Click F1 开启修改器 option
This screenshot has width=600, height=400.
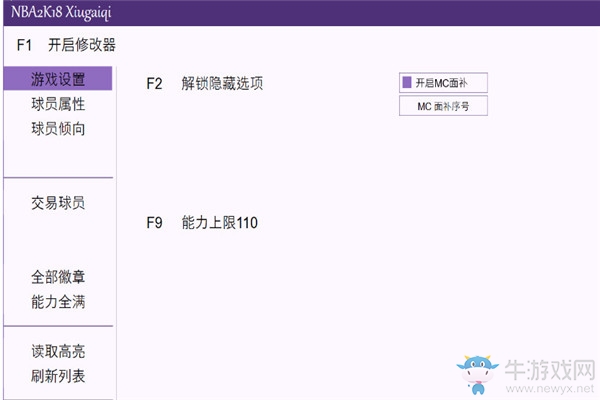pos(66,45)
